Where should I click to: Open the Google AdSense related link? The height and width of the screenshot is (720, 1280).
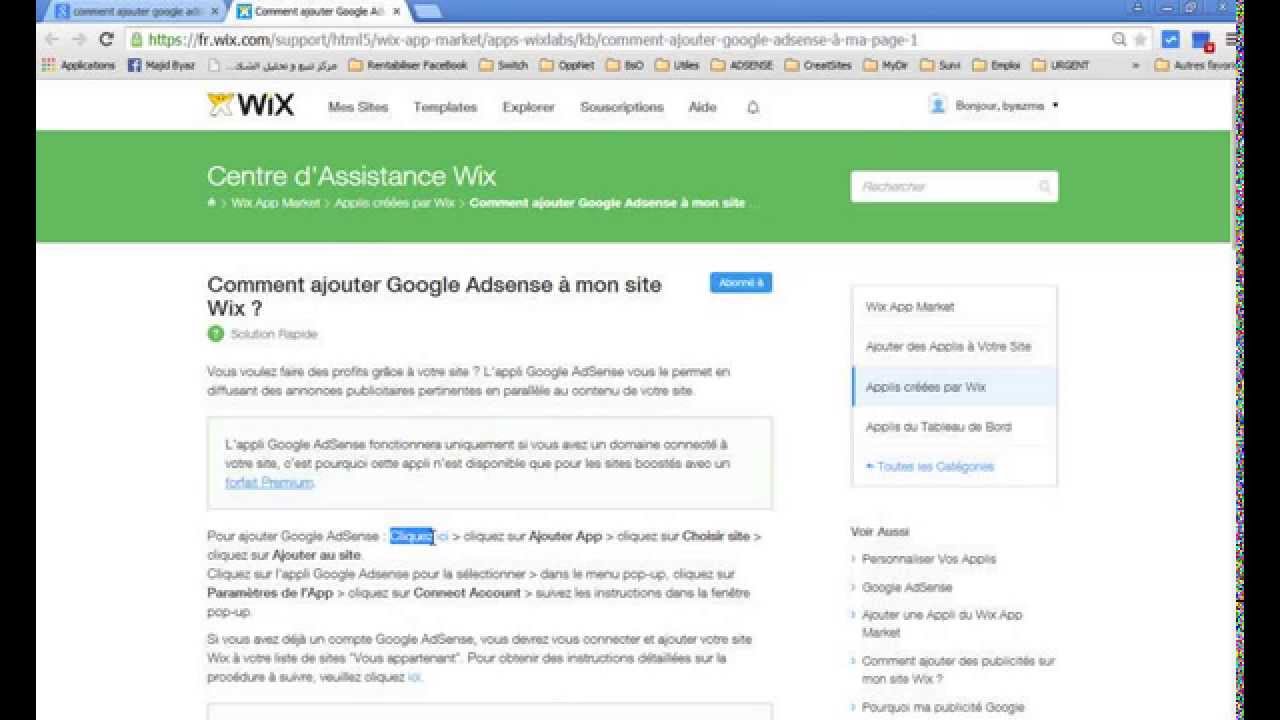907,587
